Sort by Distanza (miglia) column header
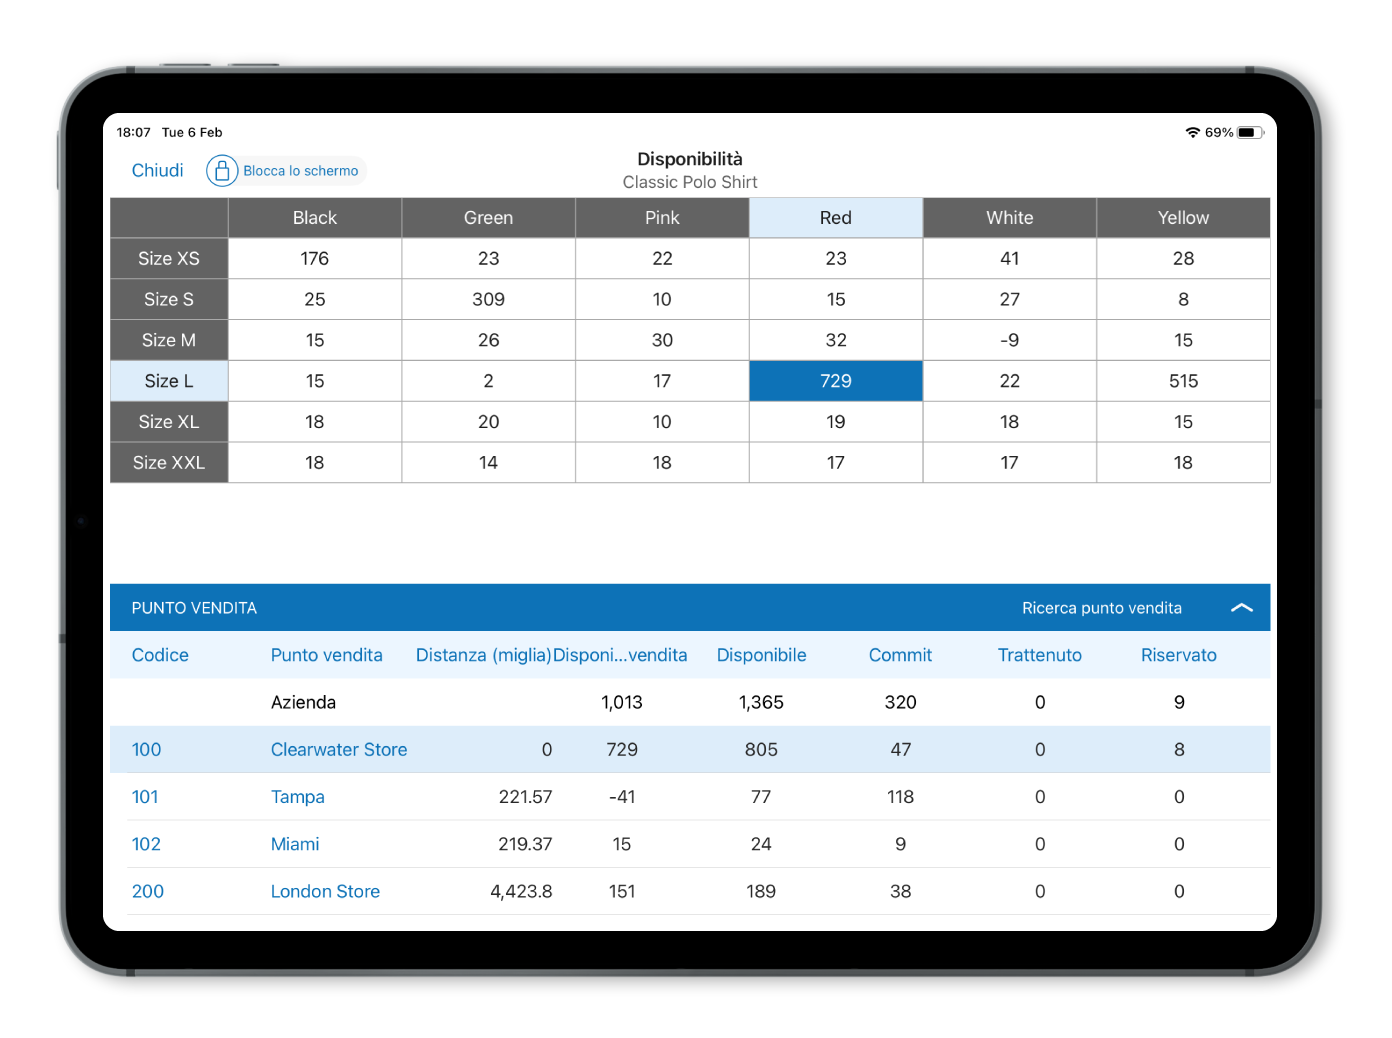Viewport: 1392px width, 1038px height. [x=484, y=655]
